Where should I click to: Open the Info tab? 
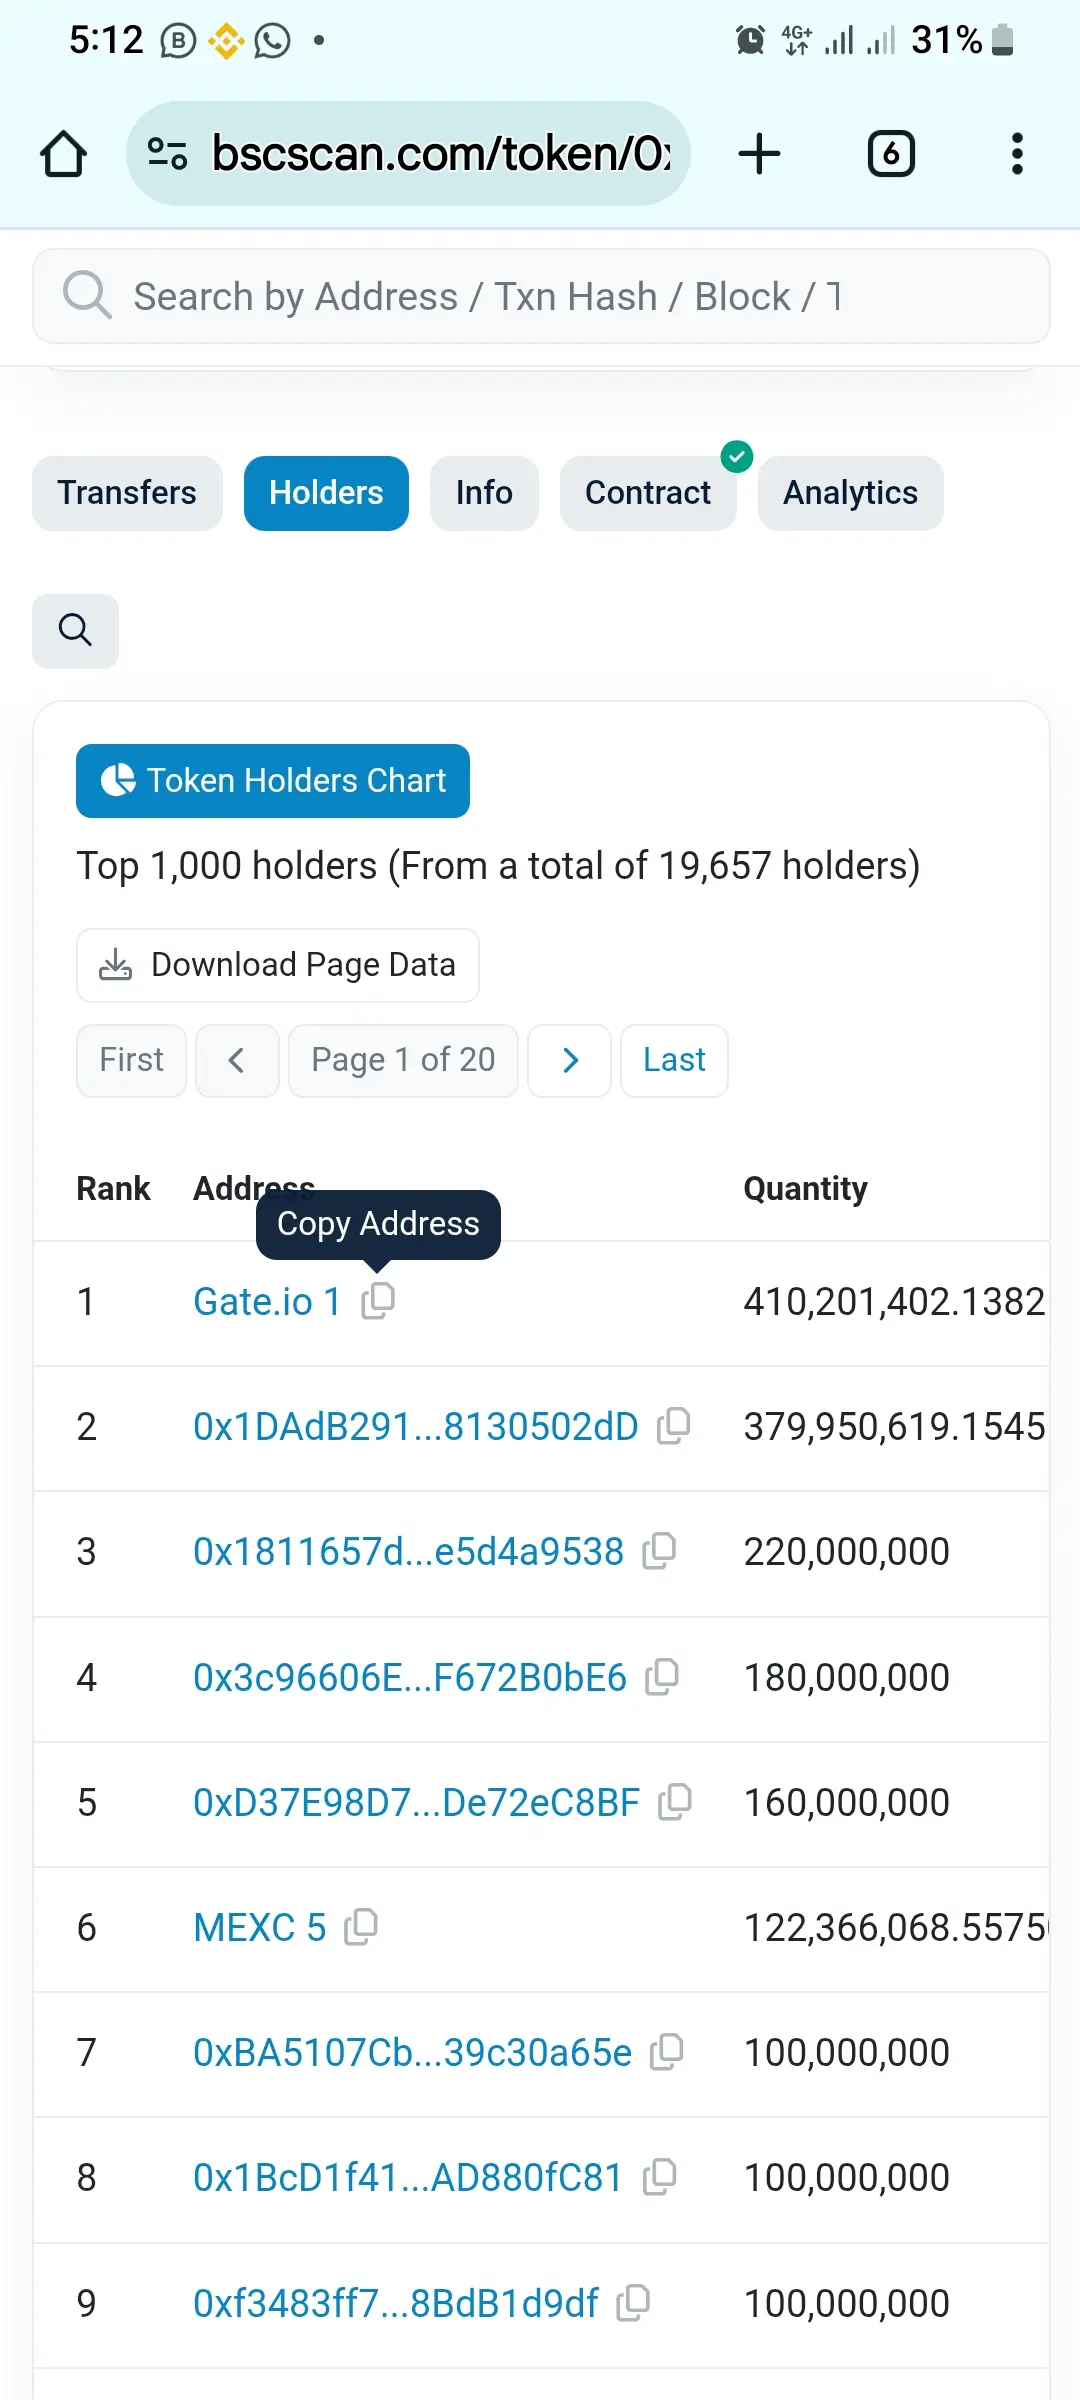pos(484,493)
